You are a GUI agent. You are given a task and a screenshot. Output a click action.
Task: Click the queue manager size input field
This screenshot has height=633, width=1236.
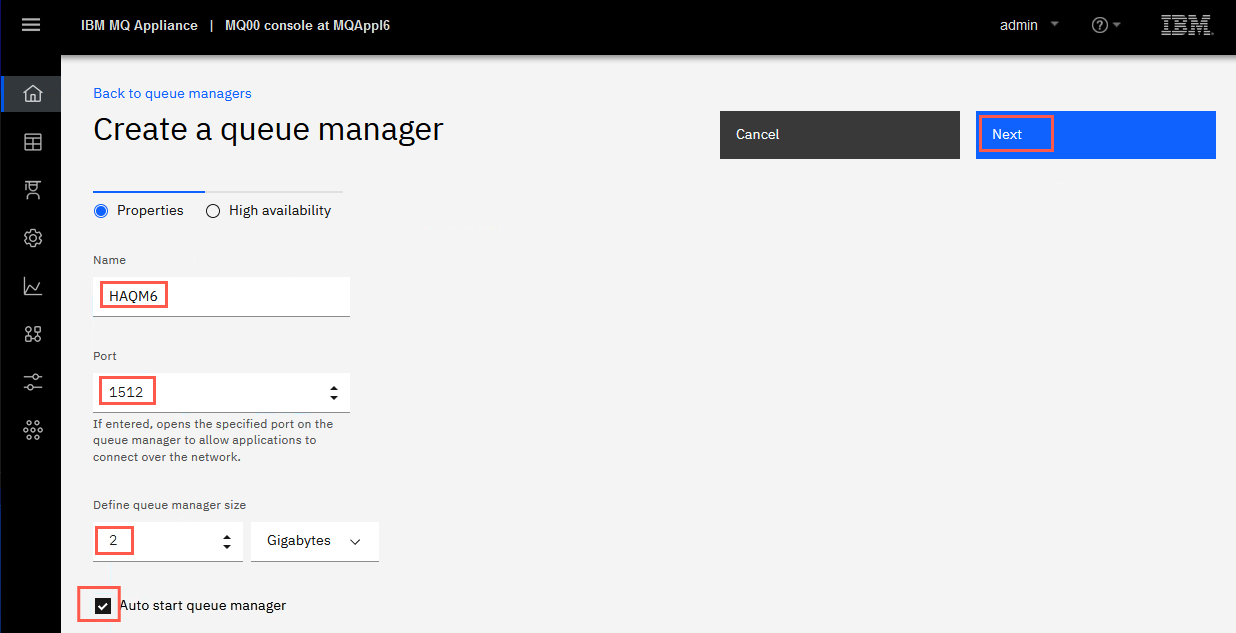click(168, 541)
